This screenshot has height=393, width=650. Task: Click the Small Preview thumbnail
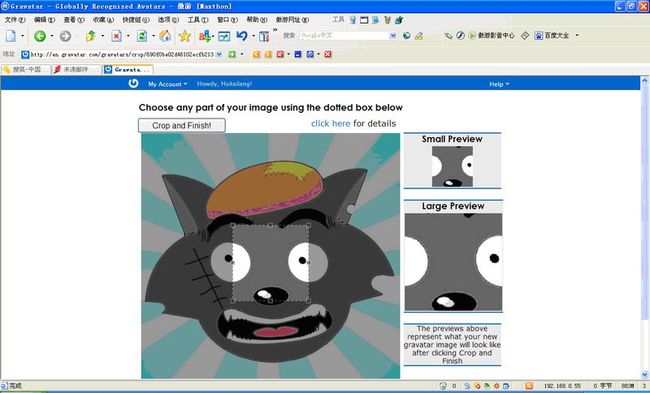point(452,166)
